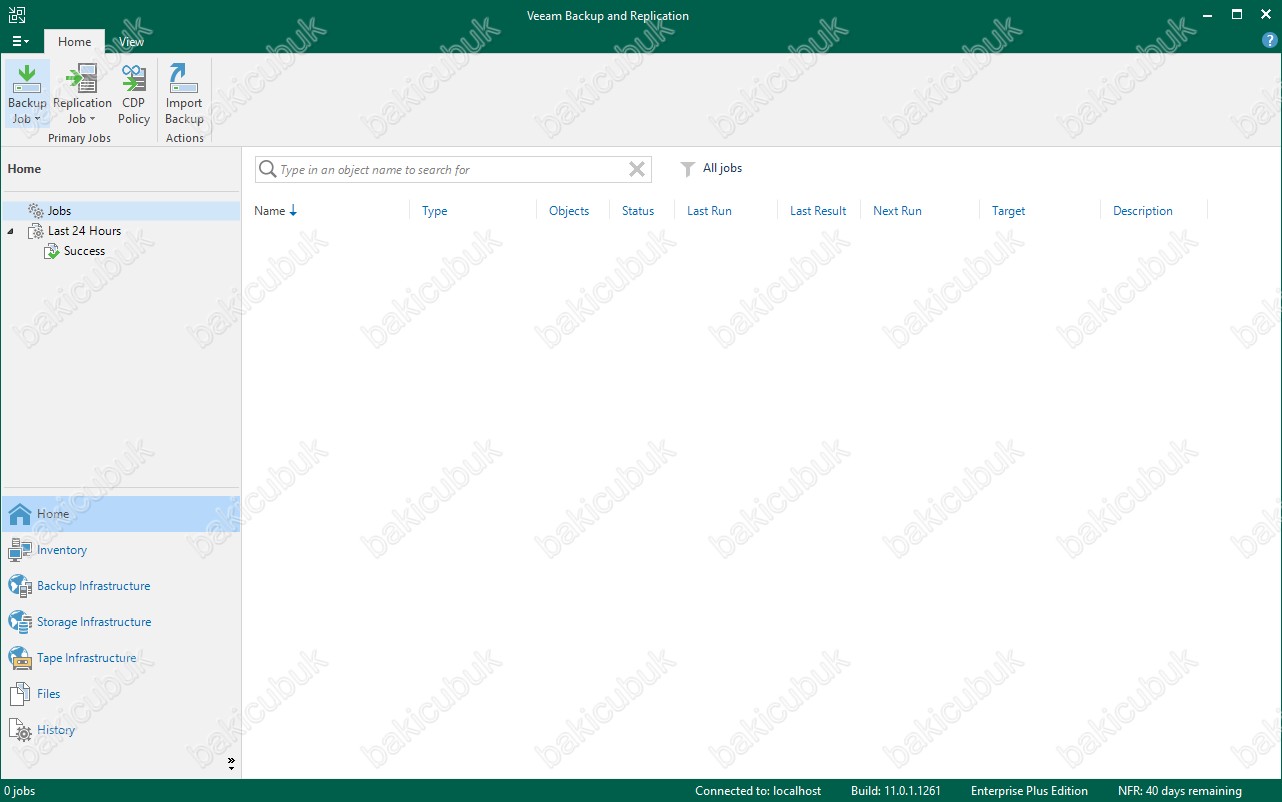Open the Files navigation view
The image size is (1282, 802).
pyautogui.click(x=121, y=694)
